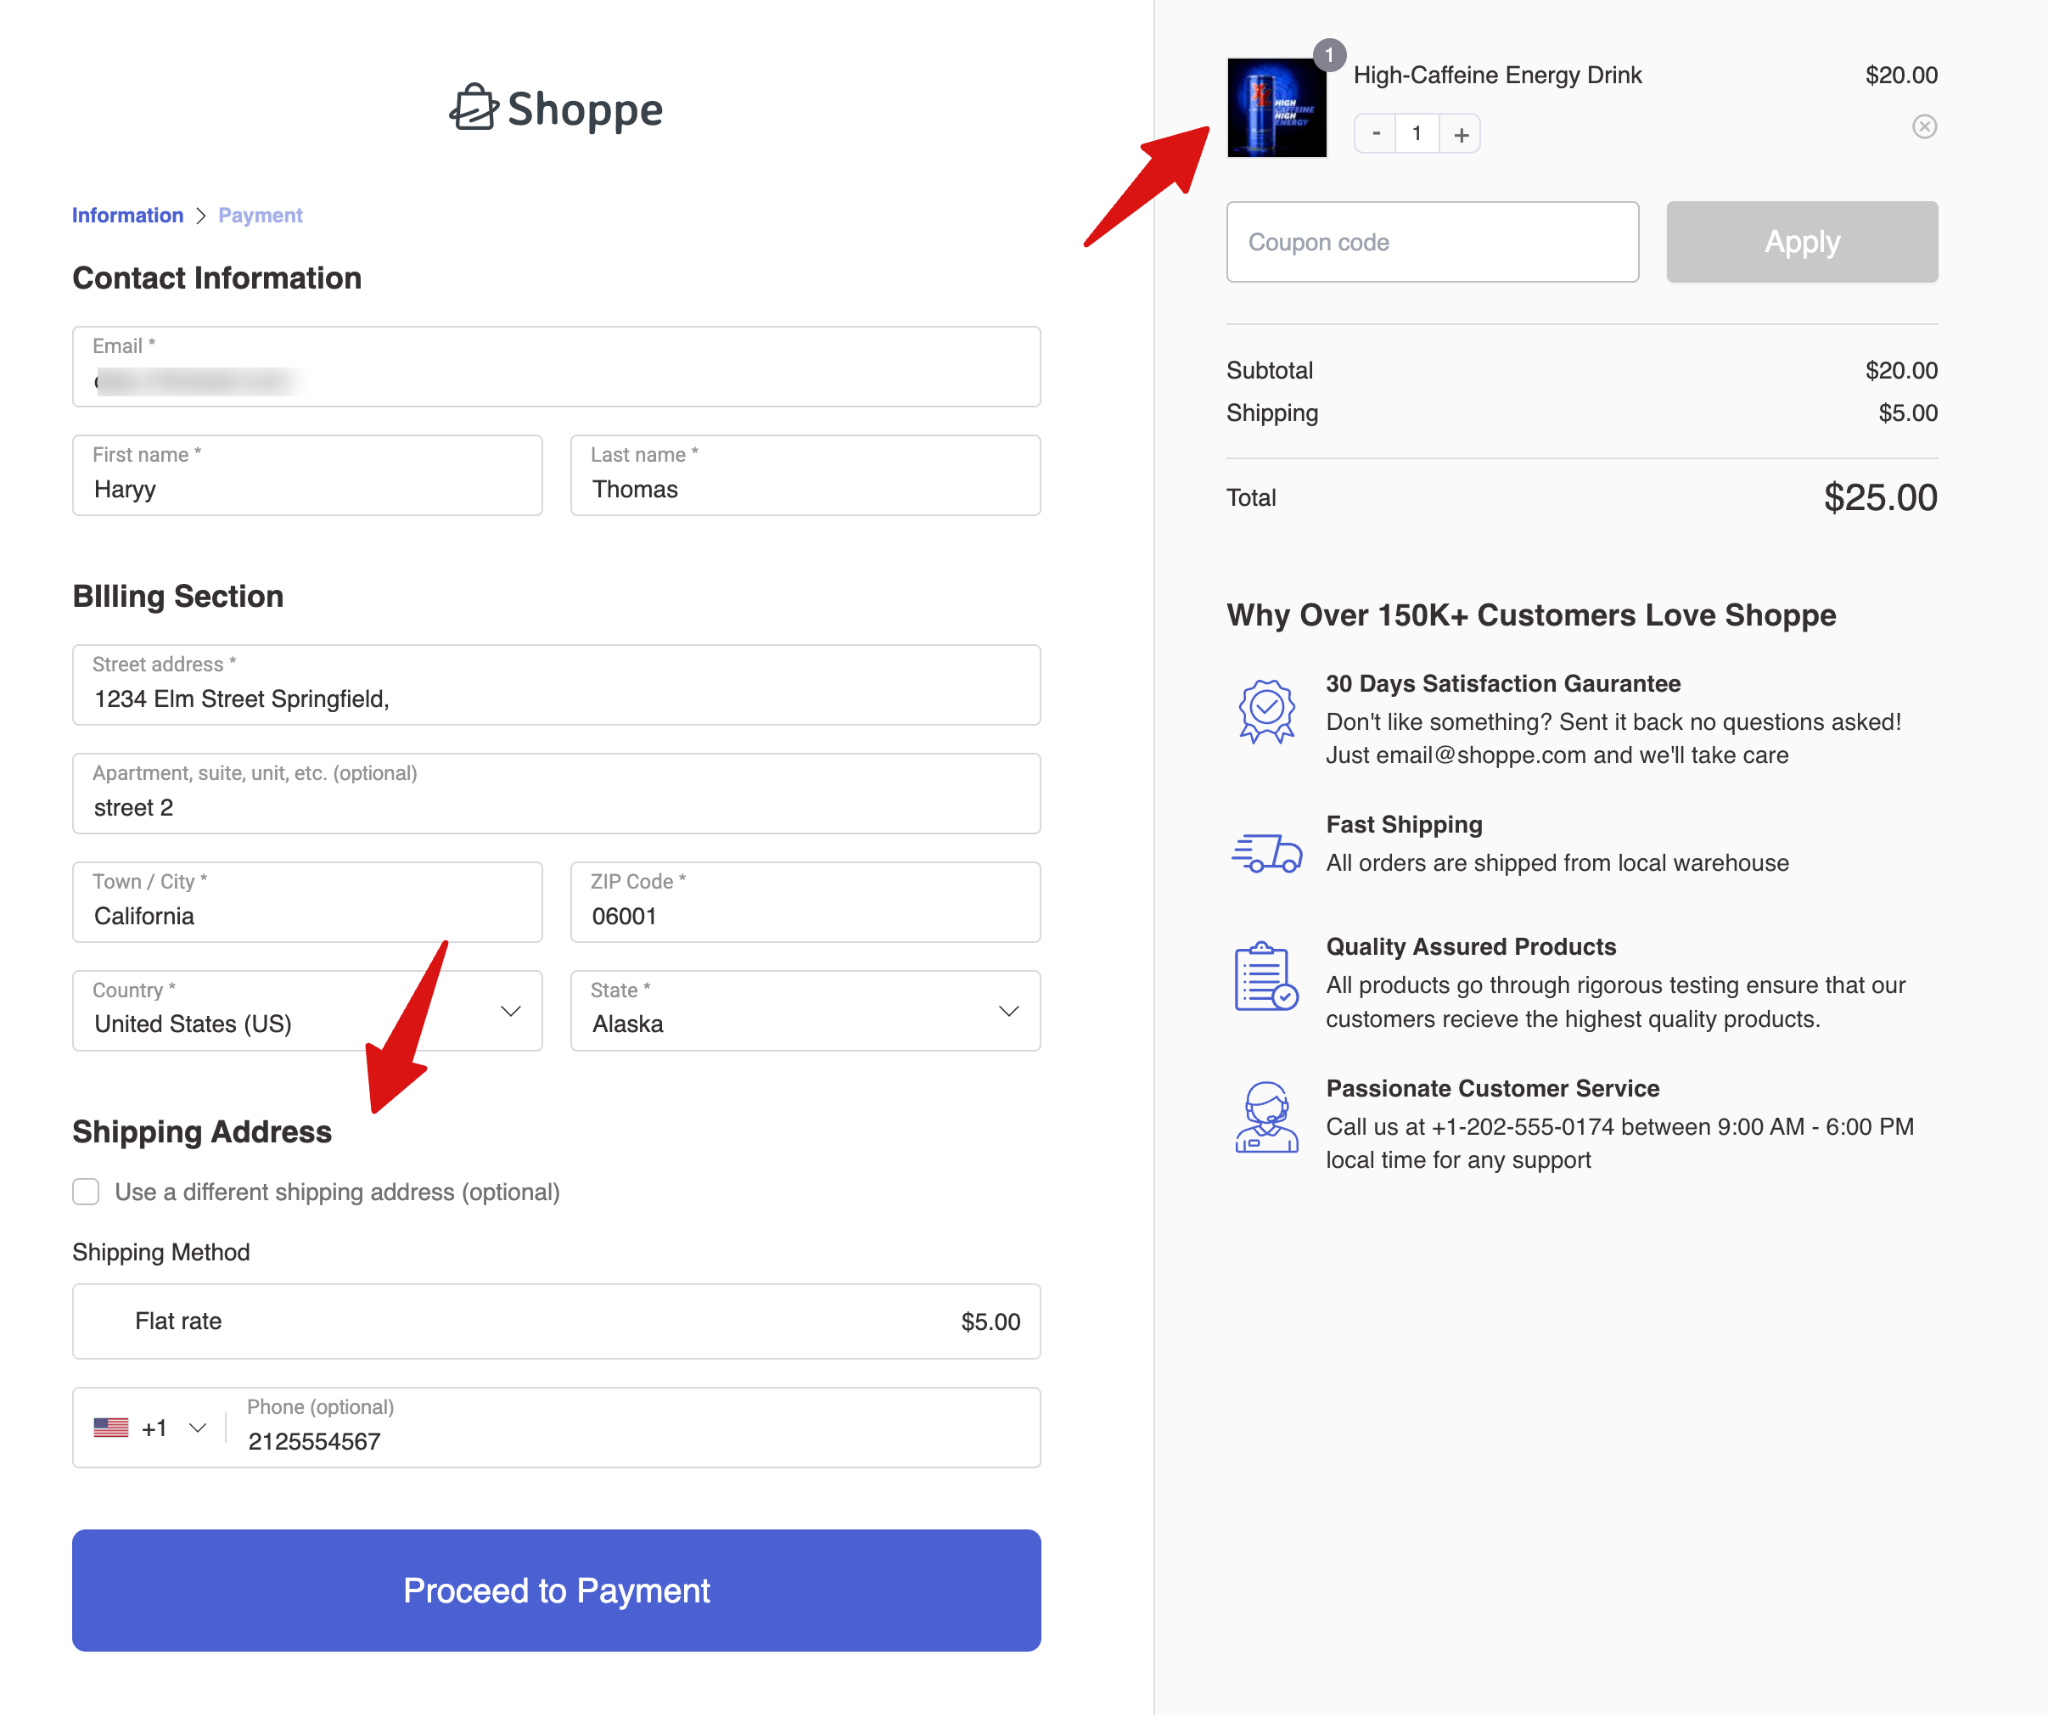Expand the phone country code selector

coord(196,1427)
